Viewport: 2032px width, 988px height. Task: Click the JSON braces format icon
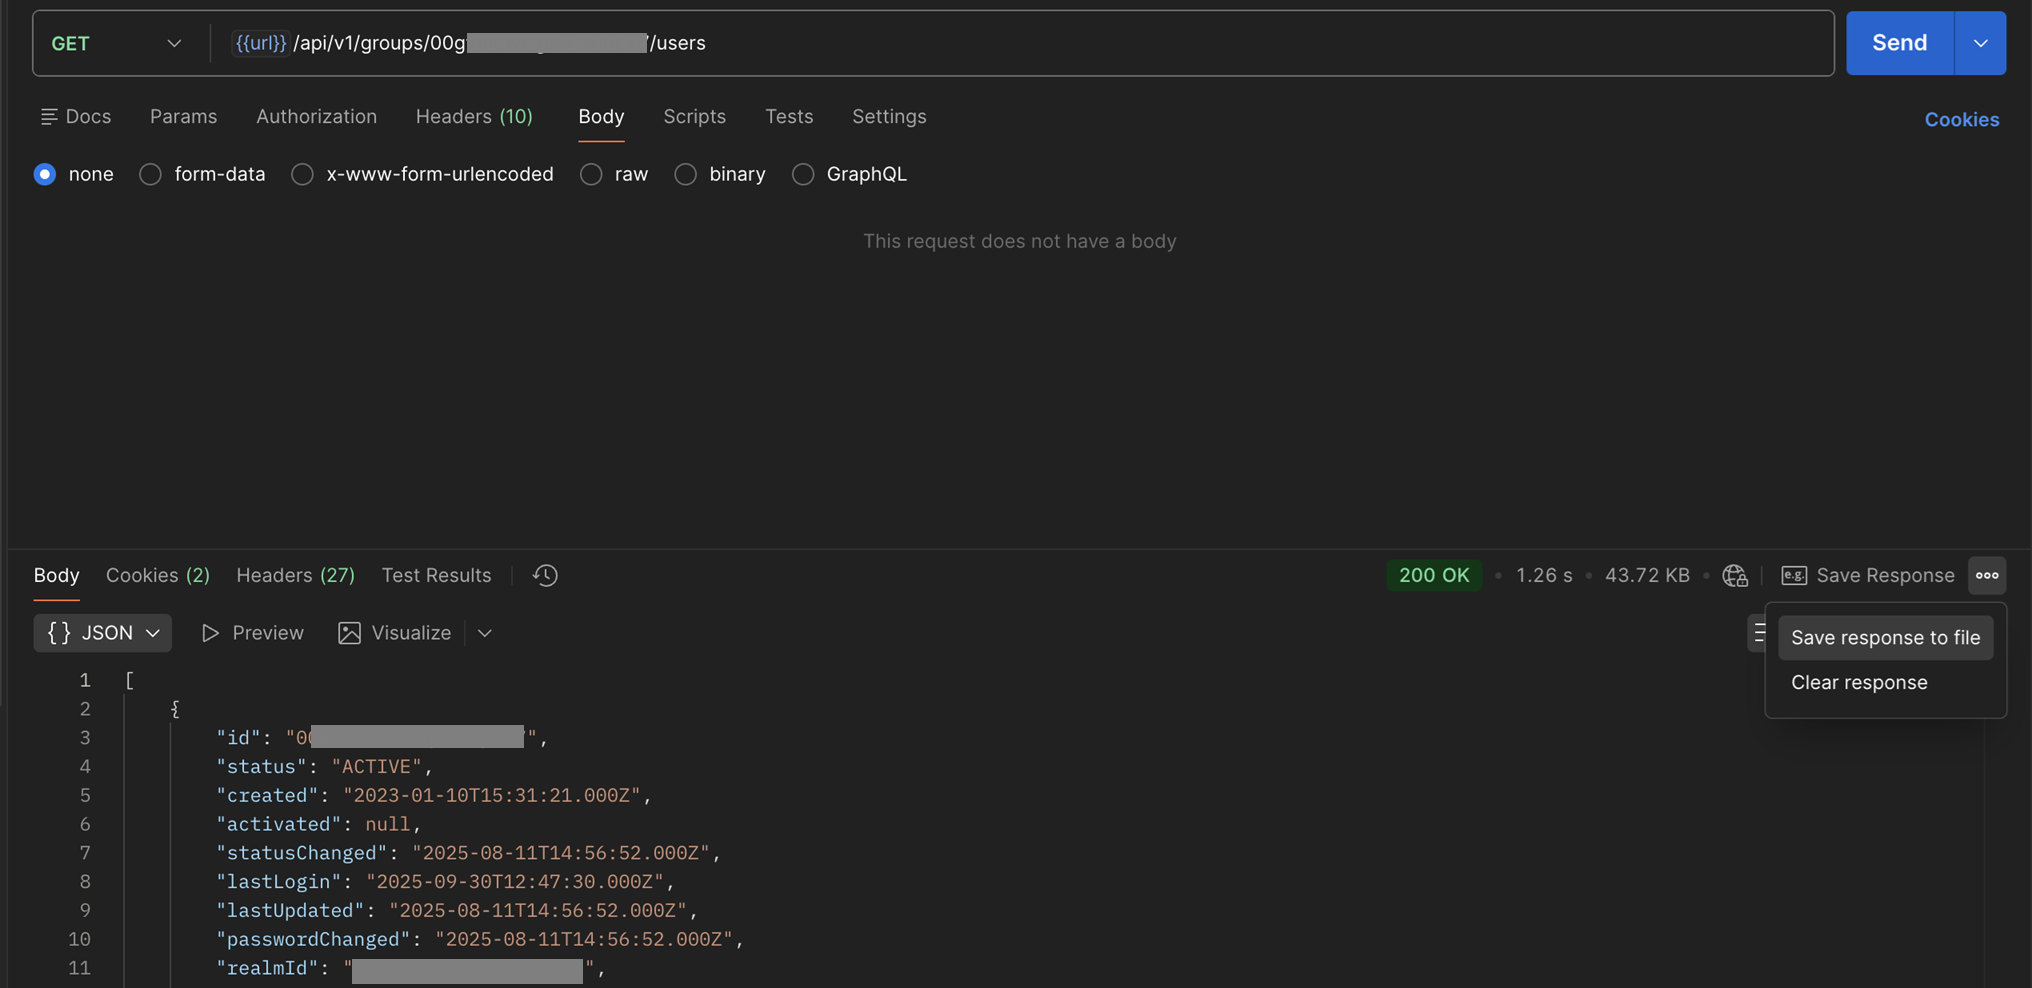(59, 633)
